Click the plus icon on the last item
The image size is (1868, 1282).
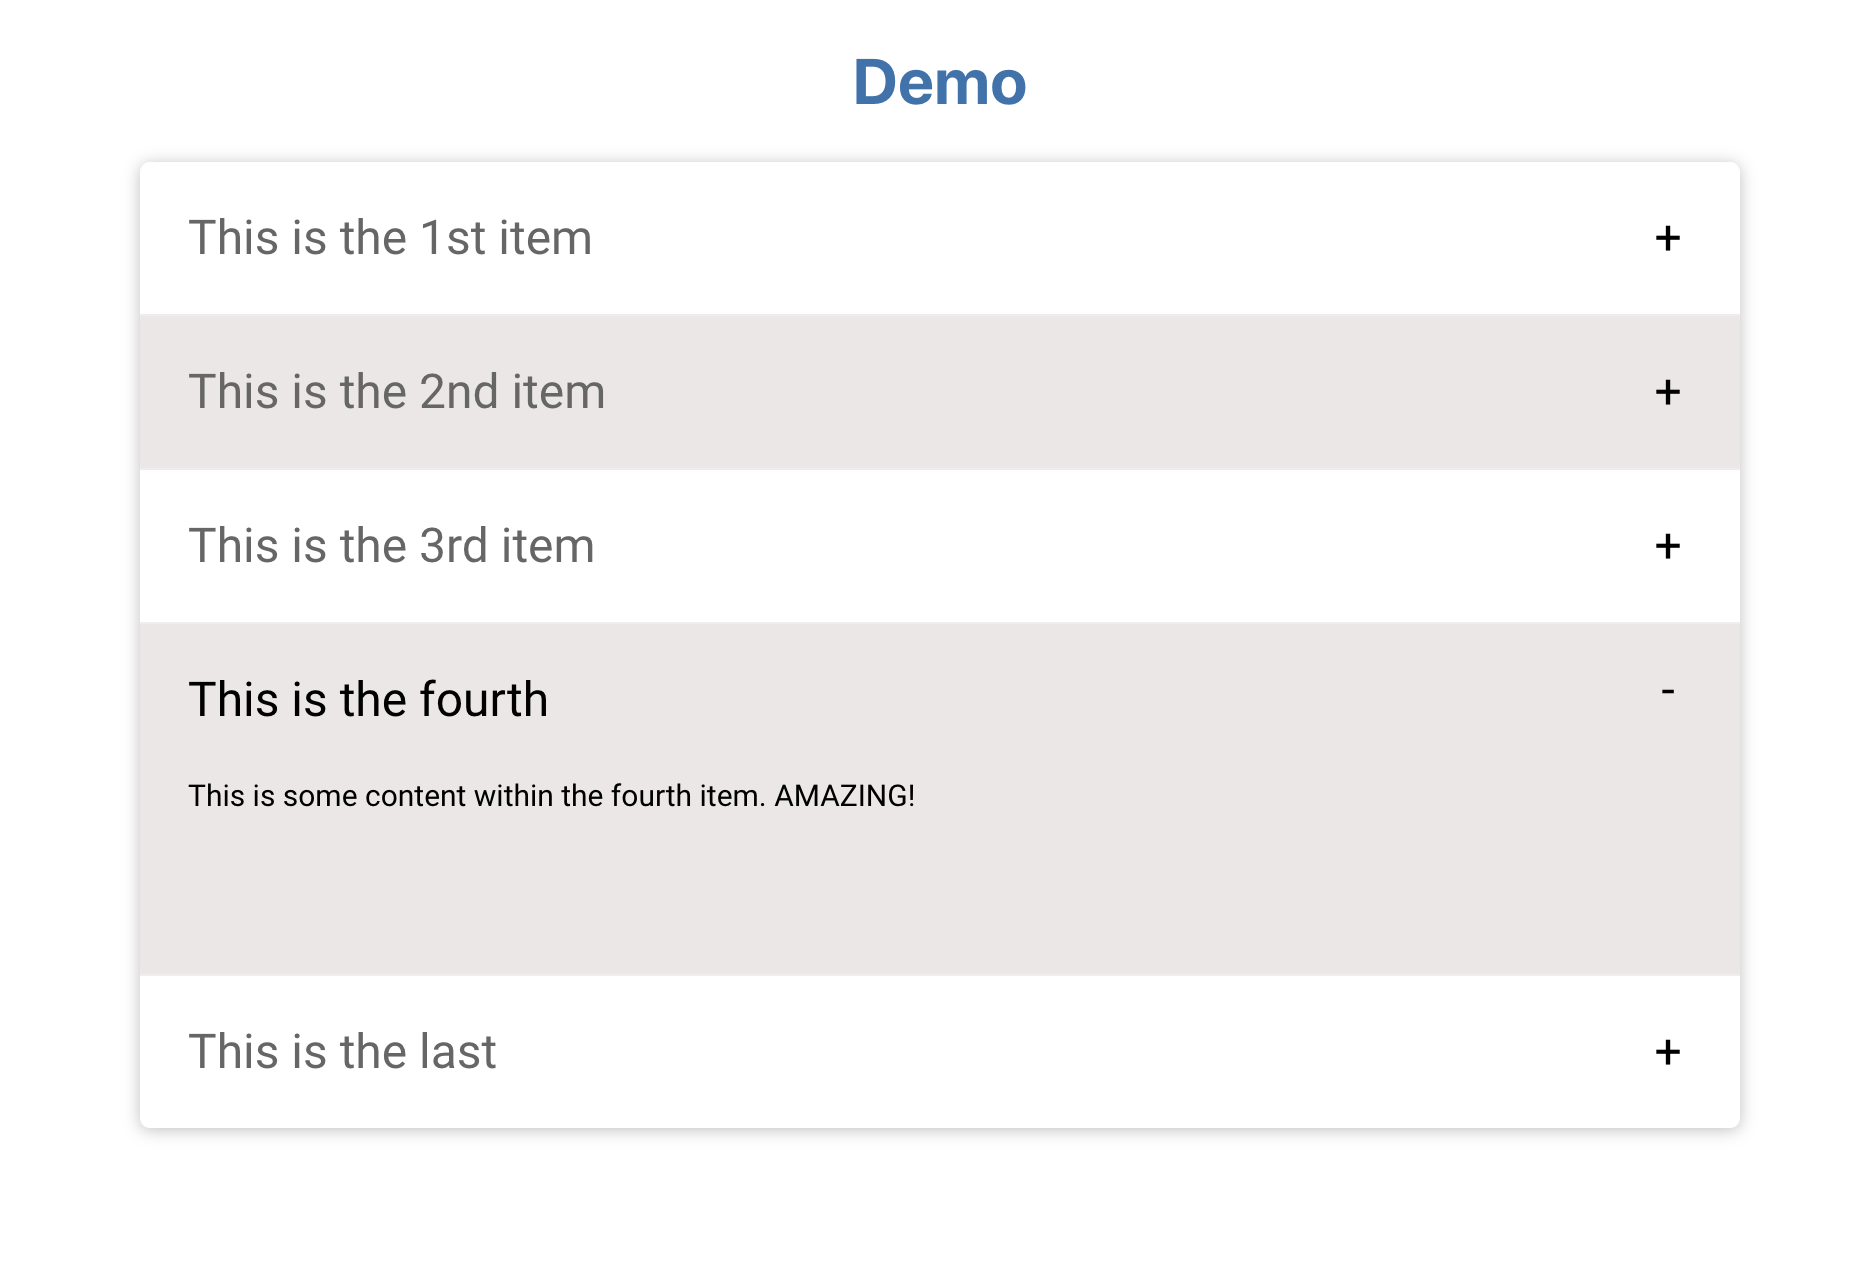click(x=1666, y=1053)
